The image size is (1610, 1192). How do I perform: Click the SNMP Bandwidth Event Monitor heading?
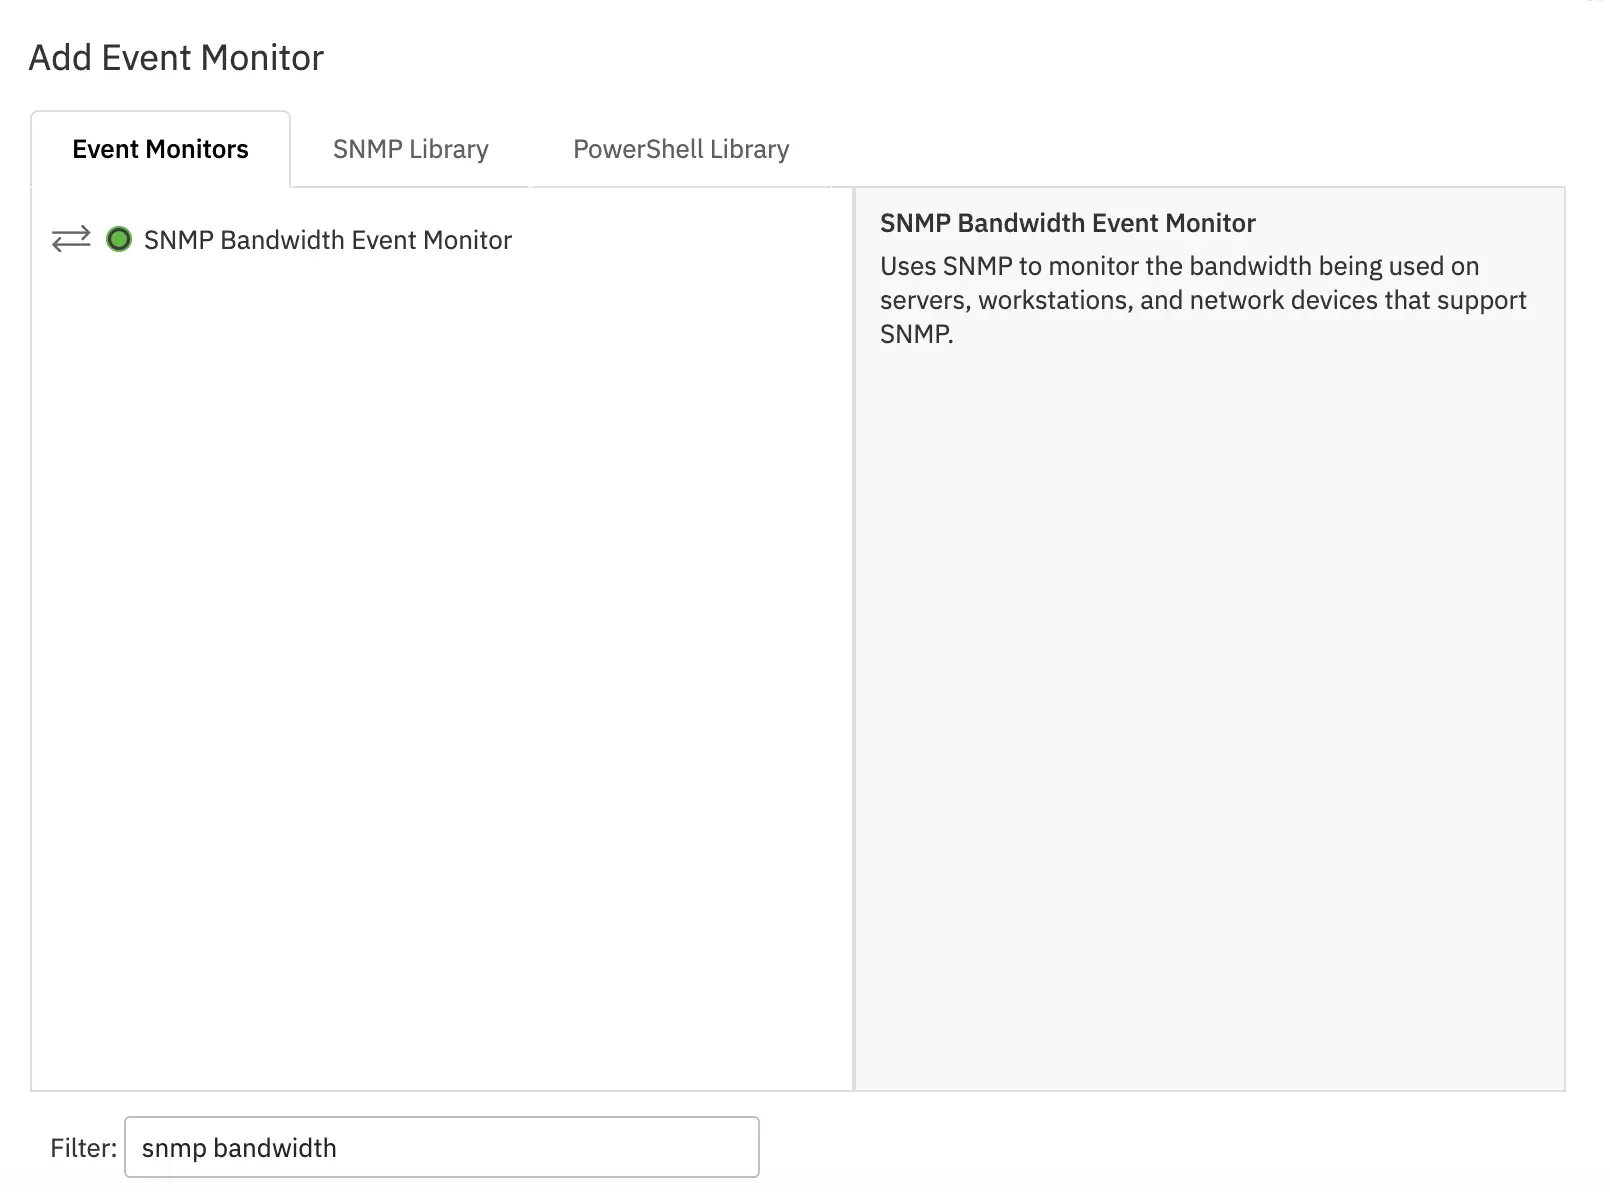click(1067, 223)
